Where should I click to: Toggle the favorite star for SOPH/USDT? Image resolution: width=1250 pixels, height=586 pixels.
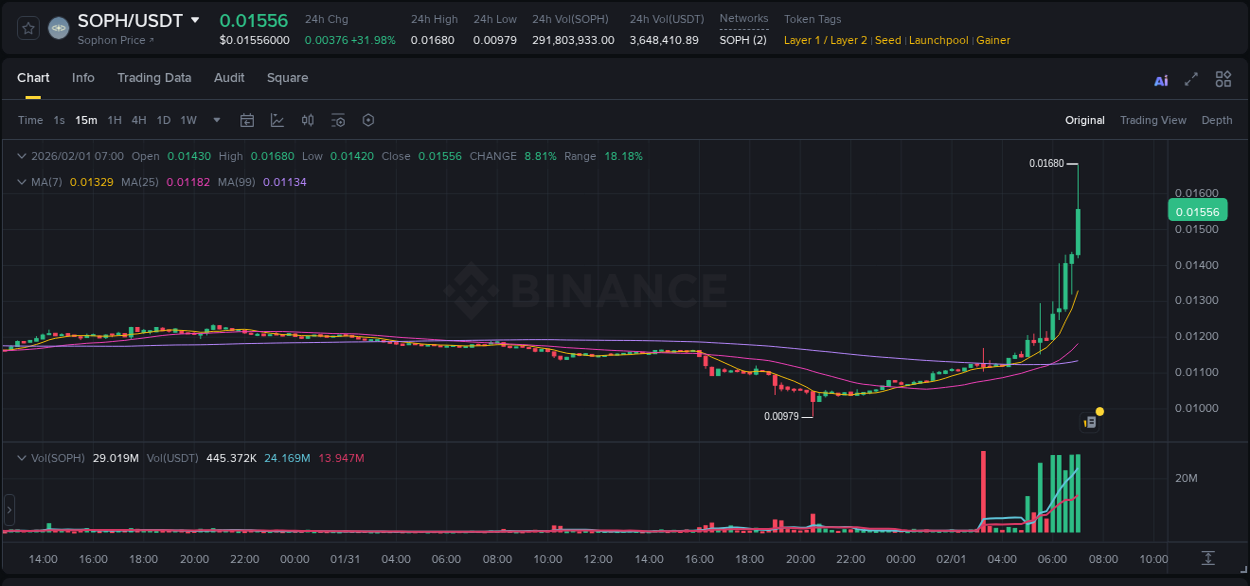27,28
